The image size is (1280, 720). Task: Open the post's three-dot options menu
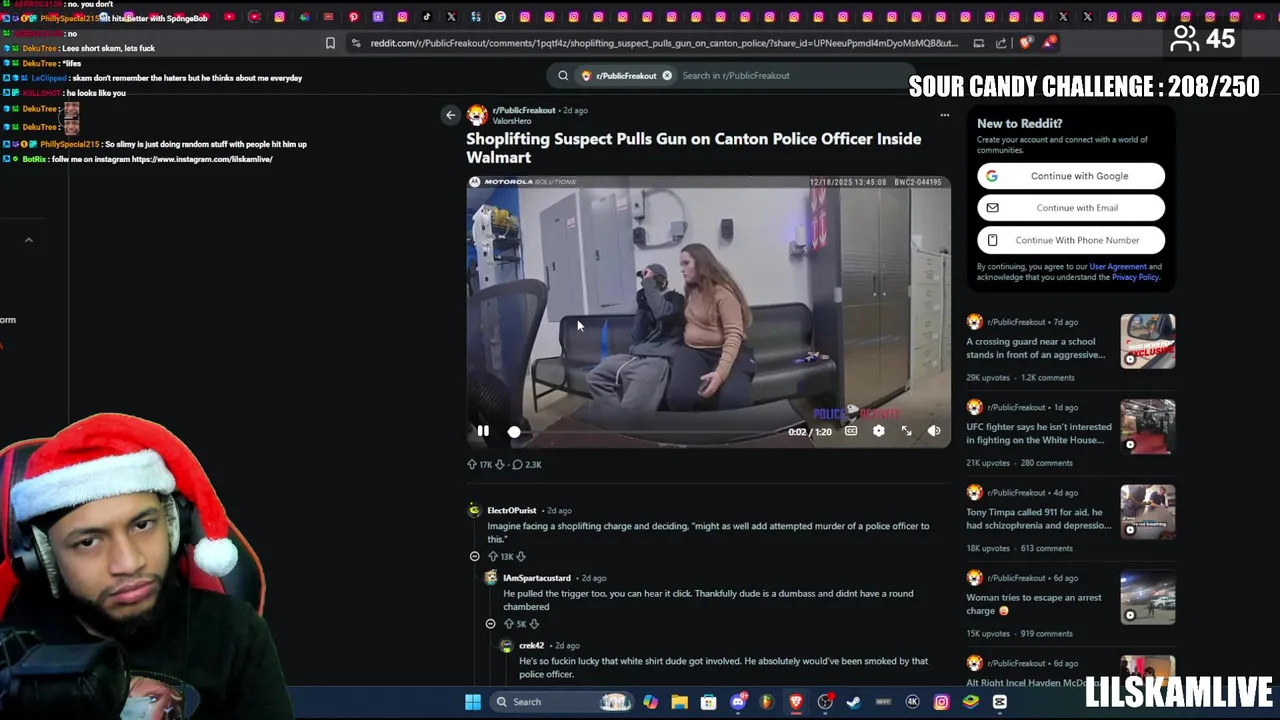tap(944, 115)
